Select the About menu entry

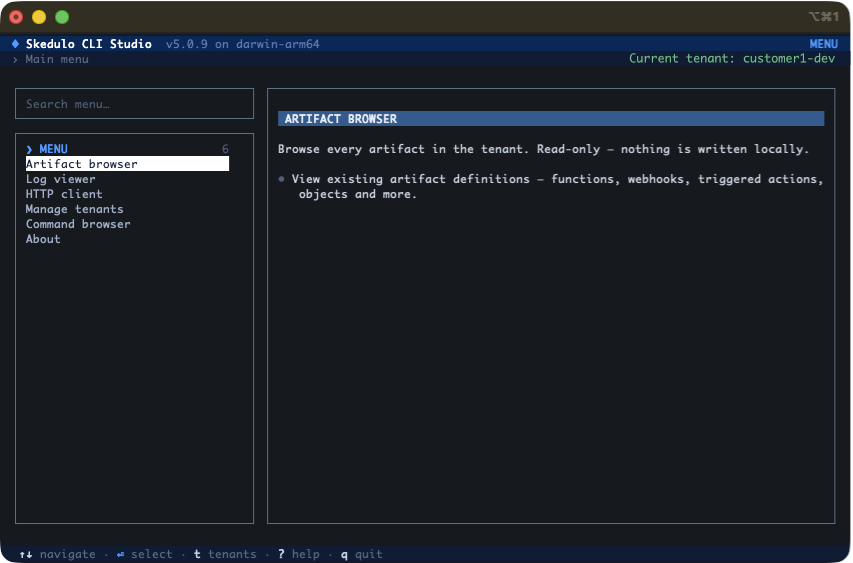[43, 239]
